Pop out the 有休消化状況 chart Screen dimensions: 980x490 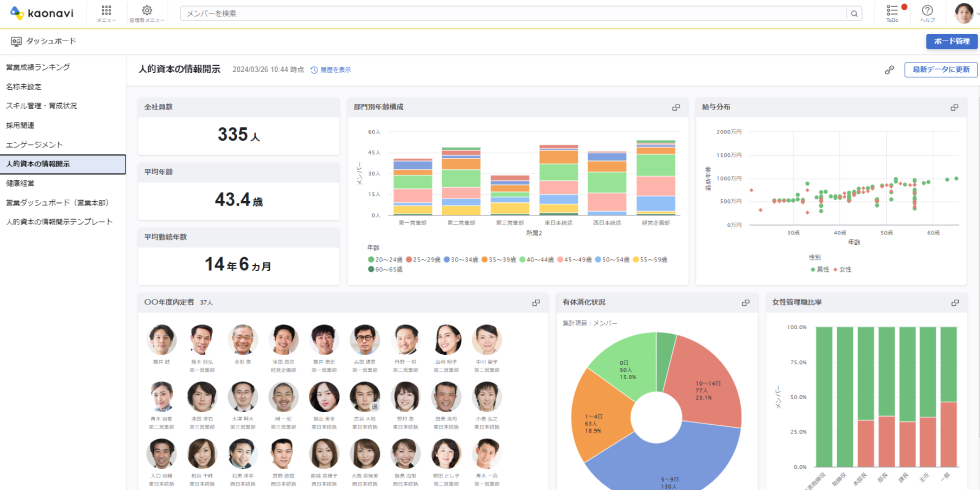click(x=745, y=302)
